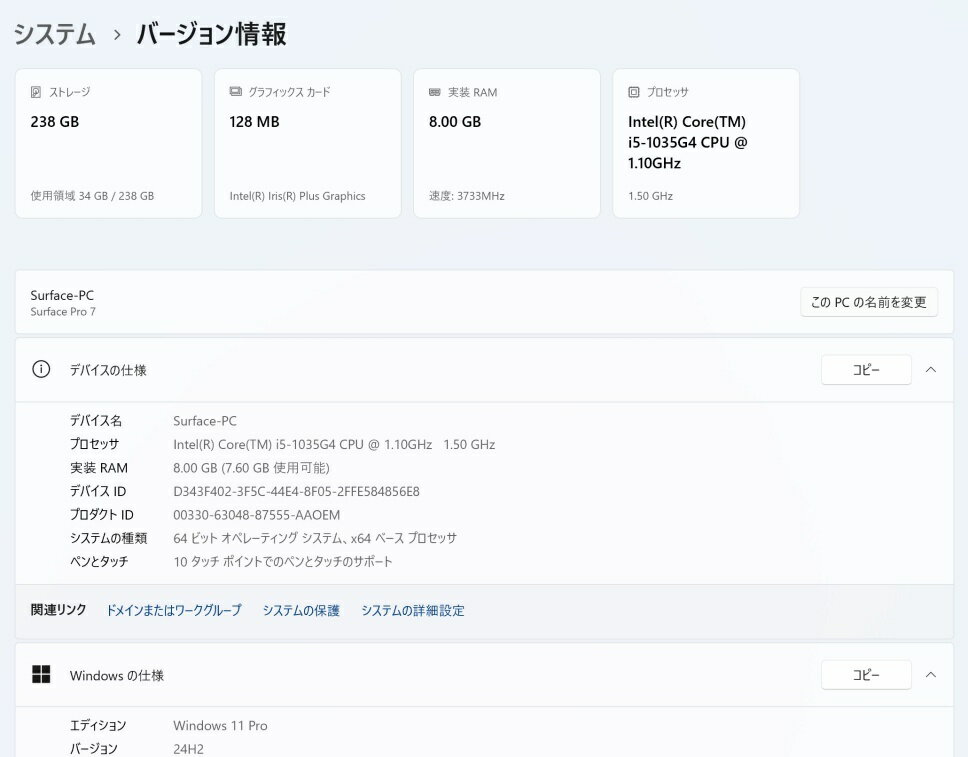Copy Windows specifications with コピー button
Image resolution: width=968 pixels, height=757 pixels.
click(x=866, y=675)
